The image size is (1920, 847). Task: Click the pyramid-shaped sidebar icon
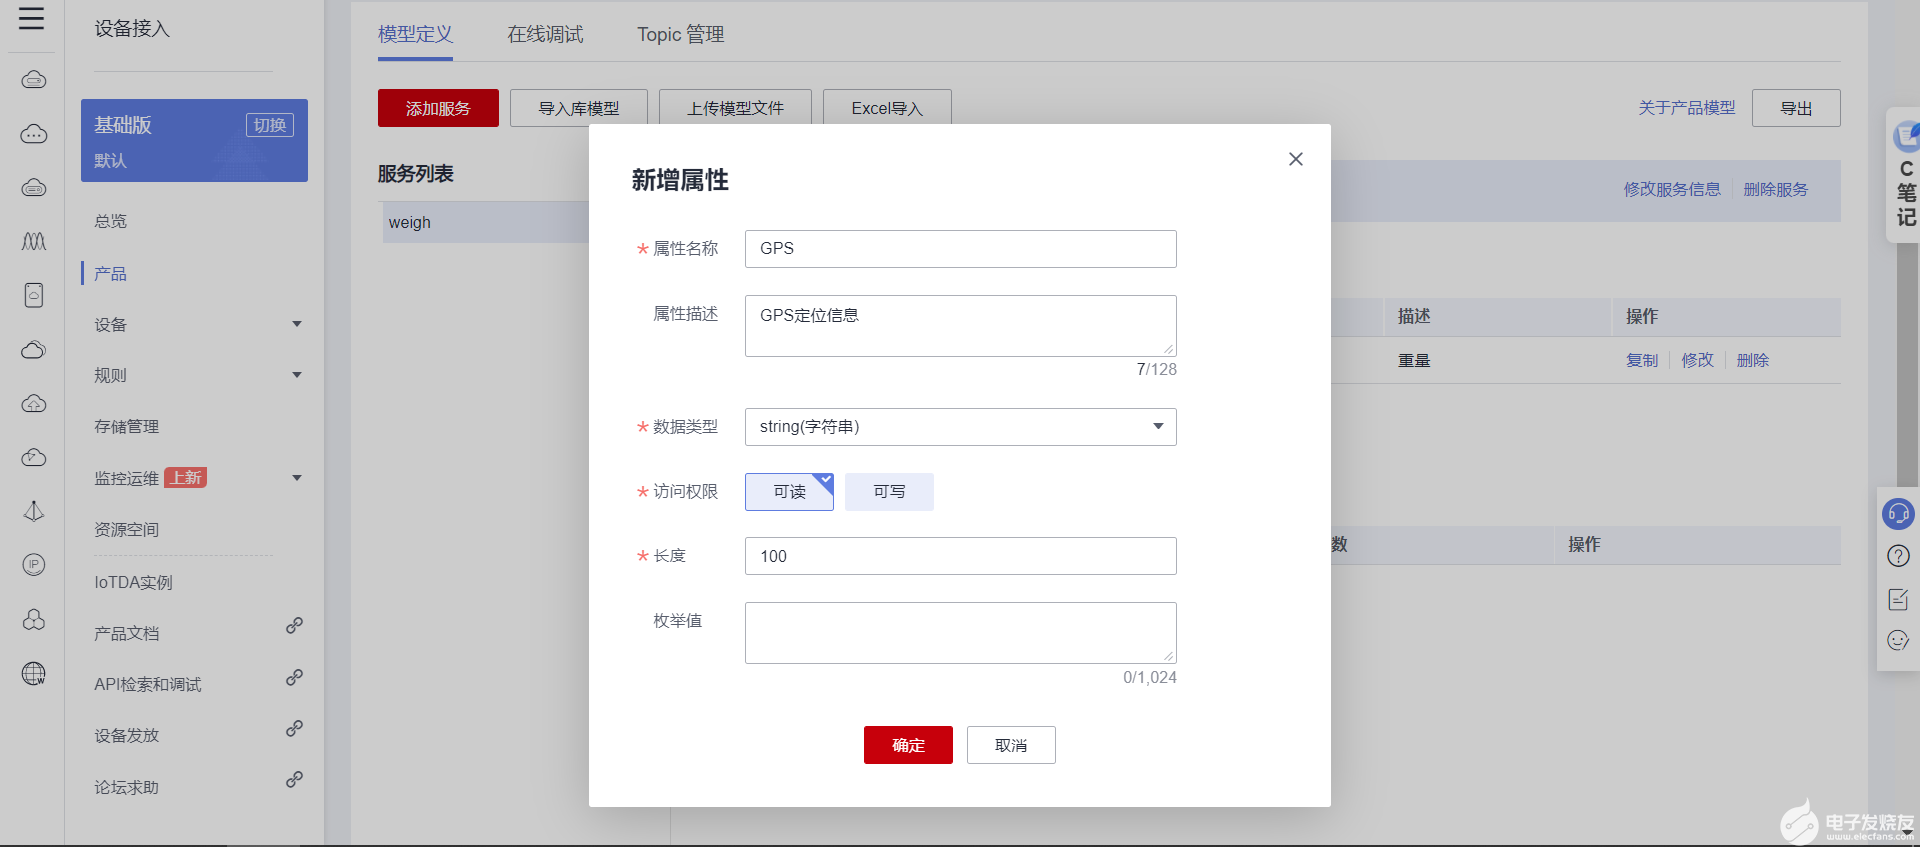[x=34, y=511]
